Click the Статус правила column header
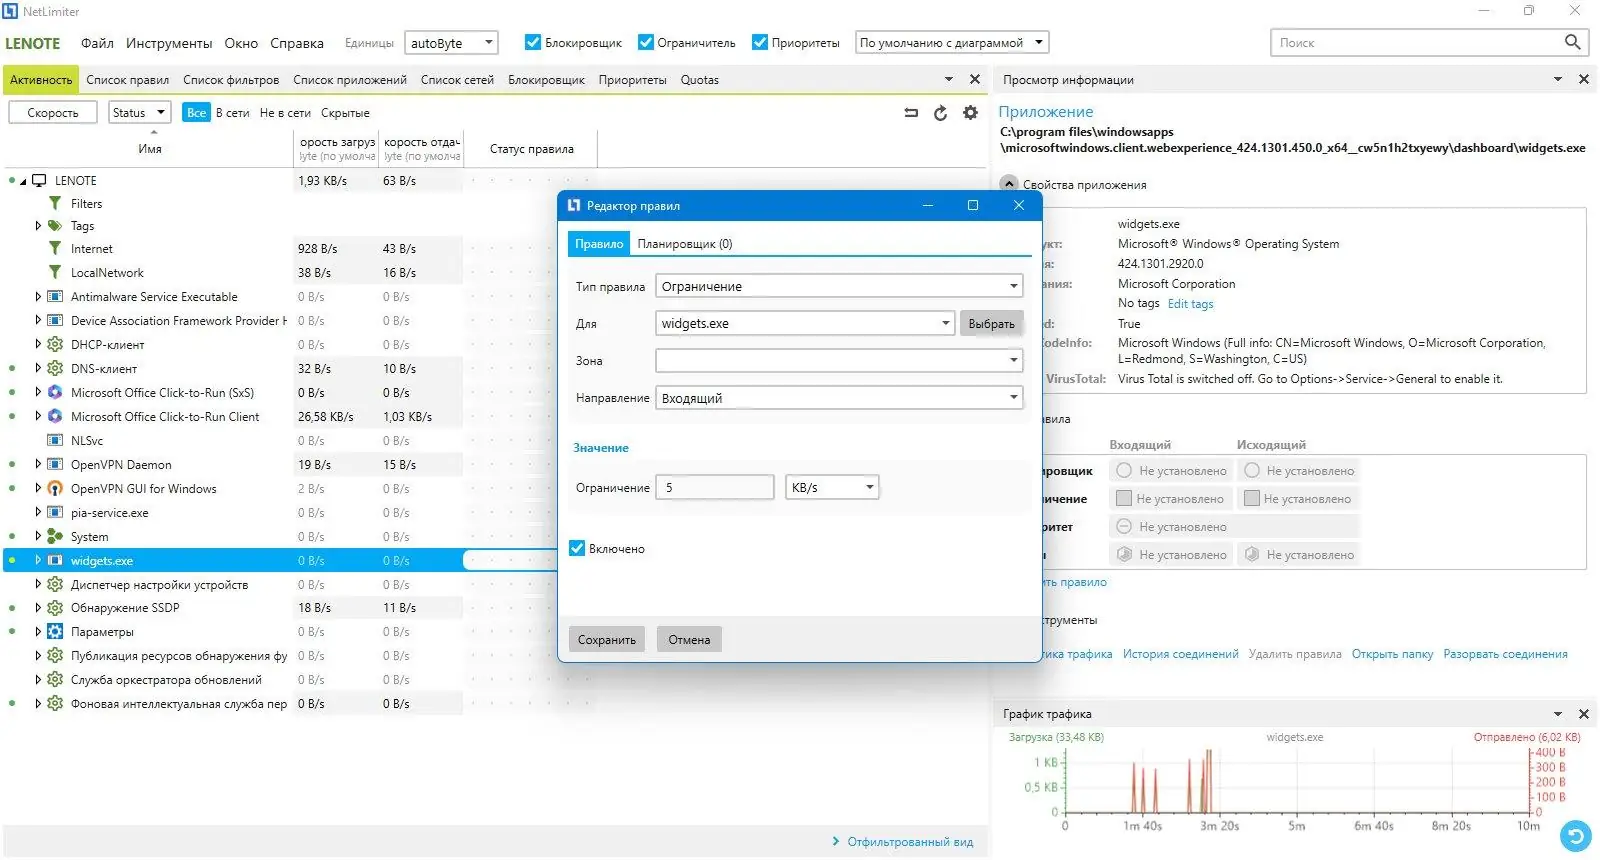Image resolution: width=1600 pixels, height=860 pixels. pos(531,149)
